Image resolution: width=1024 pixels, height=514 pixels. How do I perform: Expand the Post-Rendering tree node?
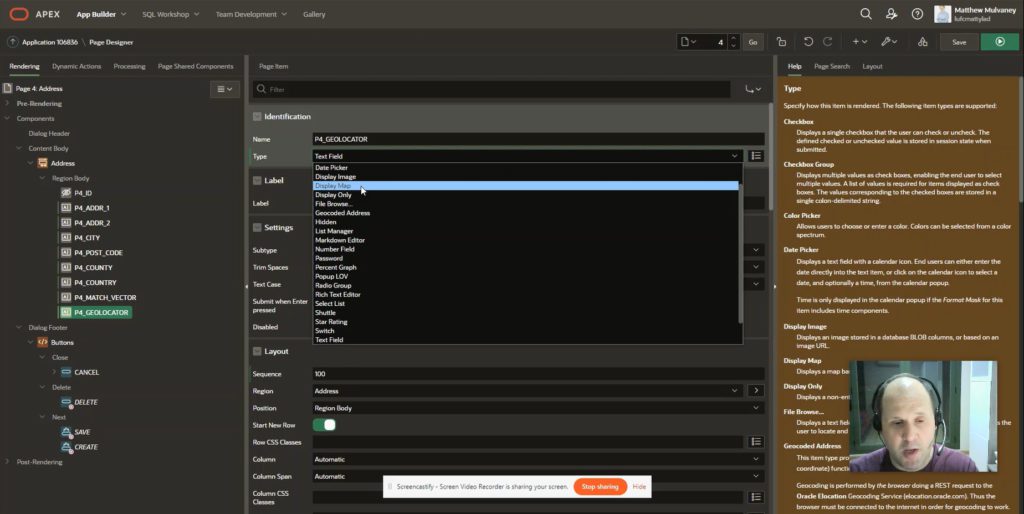coord(7,462)
